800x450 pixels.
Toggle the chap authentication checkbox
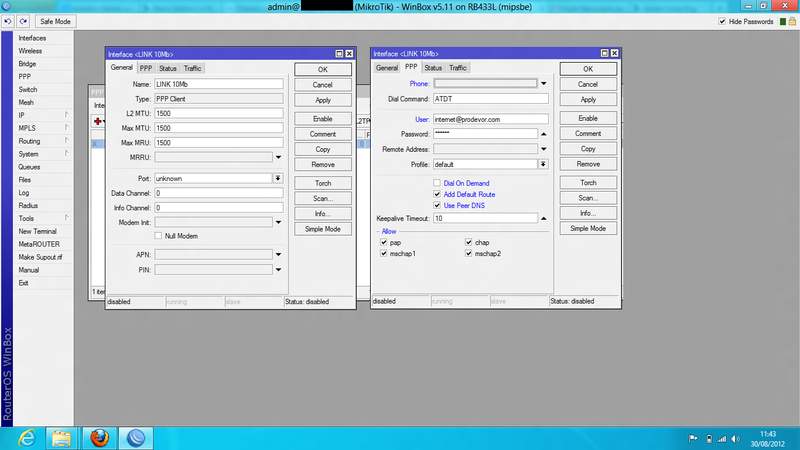click(468, 242)
